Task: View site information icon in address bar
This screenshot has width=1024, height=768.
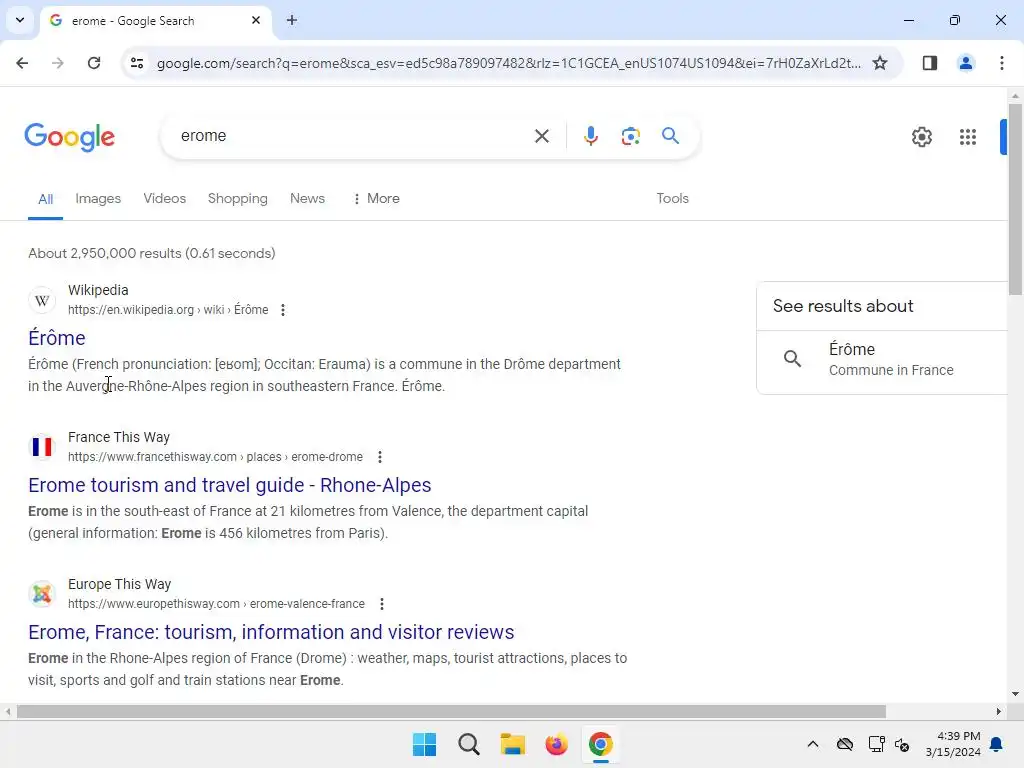Action: tap(137, 63)
